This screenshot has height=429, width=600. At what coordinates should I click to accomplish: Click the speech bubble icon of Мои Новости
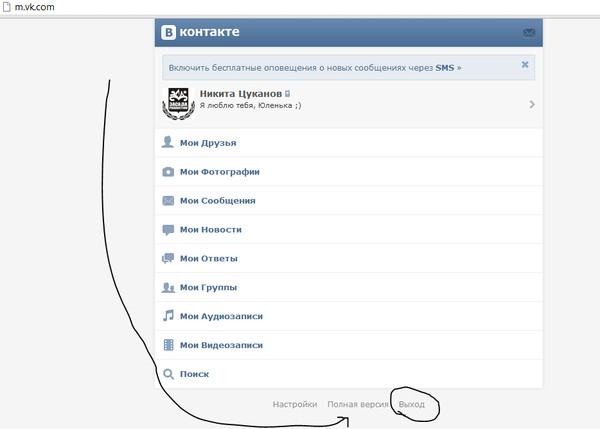point(168,230)
